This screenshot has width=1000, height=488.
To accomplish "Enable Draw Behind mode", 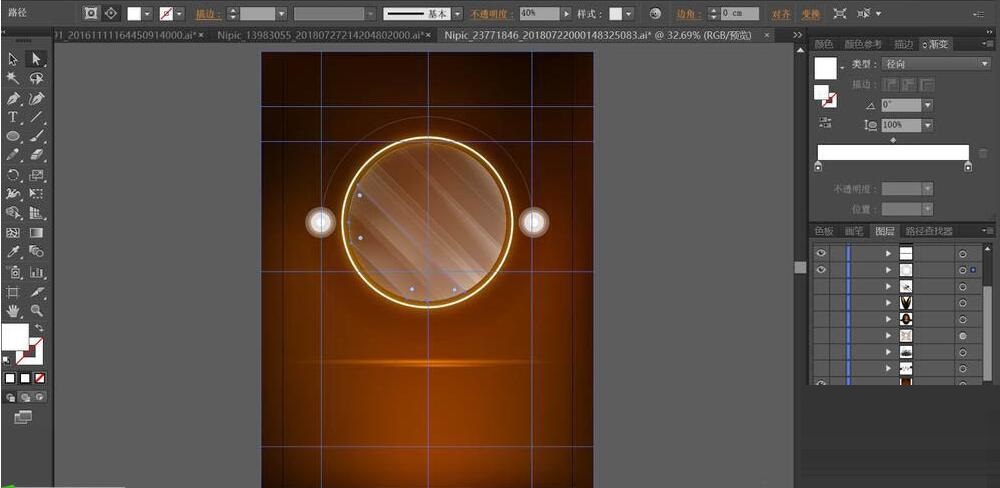I will [x=25, y=397].
